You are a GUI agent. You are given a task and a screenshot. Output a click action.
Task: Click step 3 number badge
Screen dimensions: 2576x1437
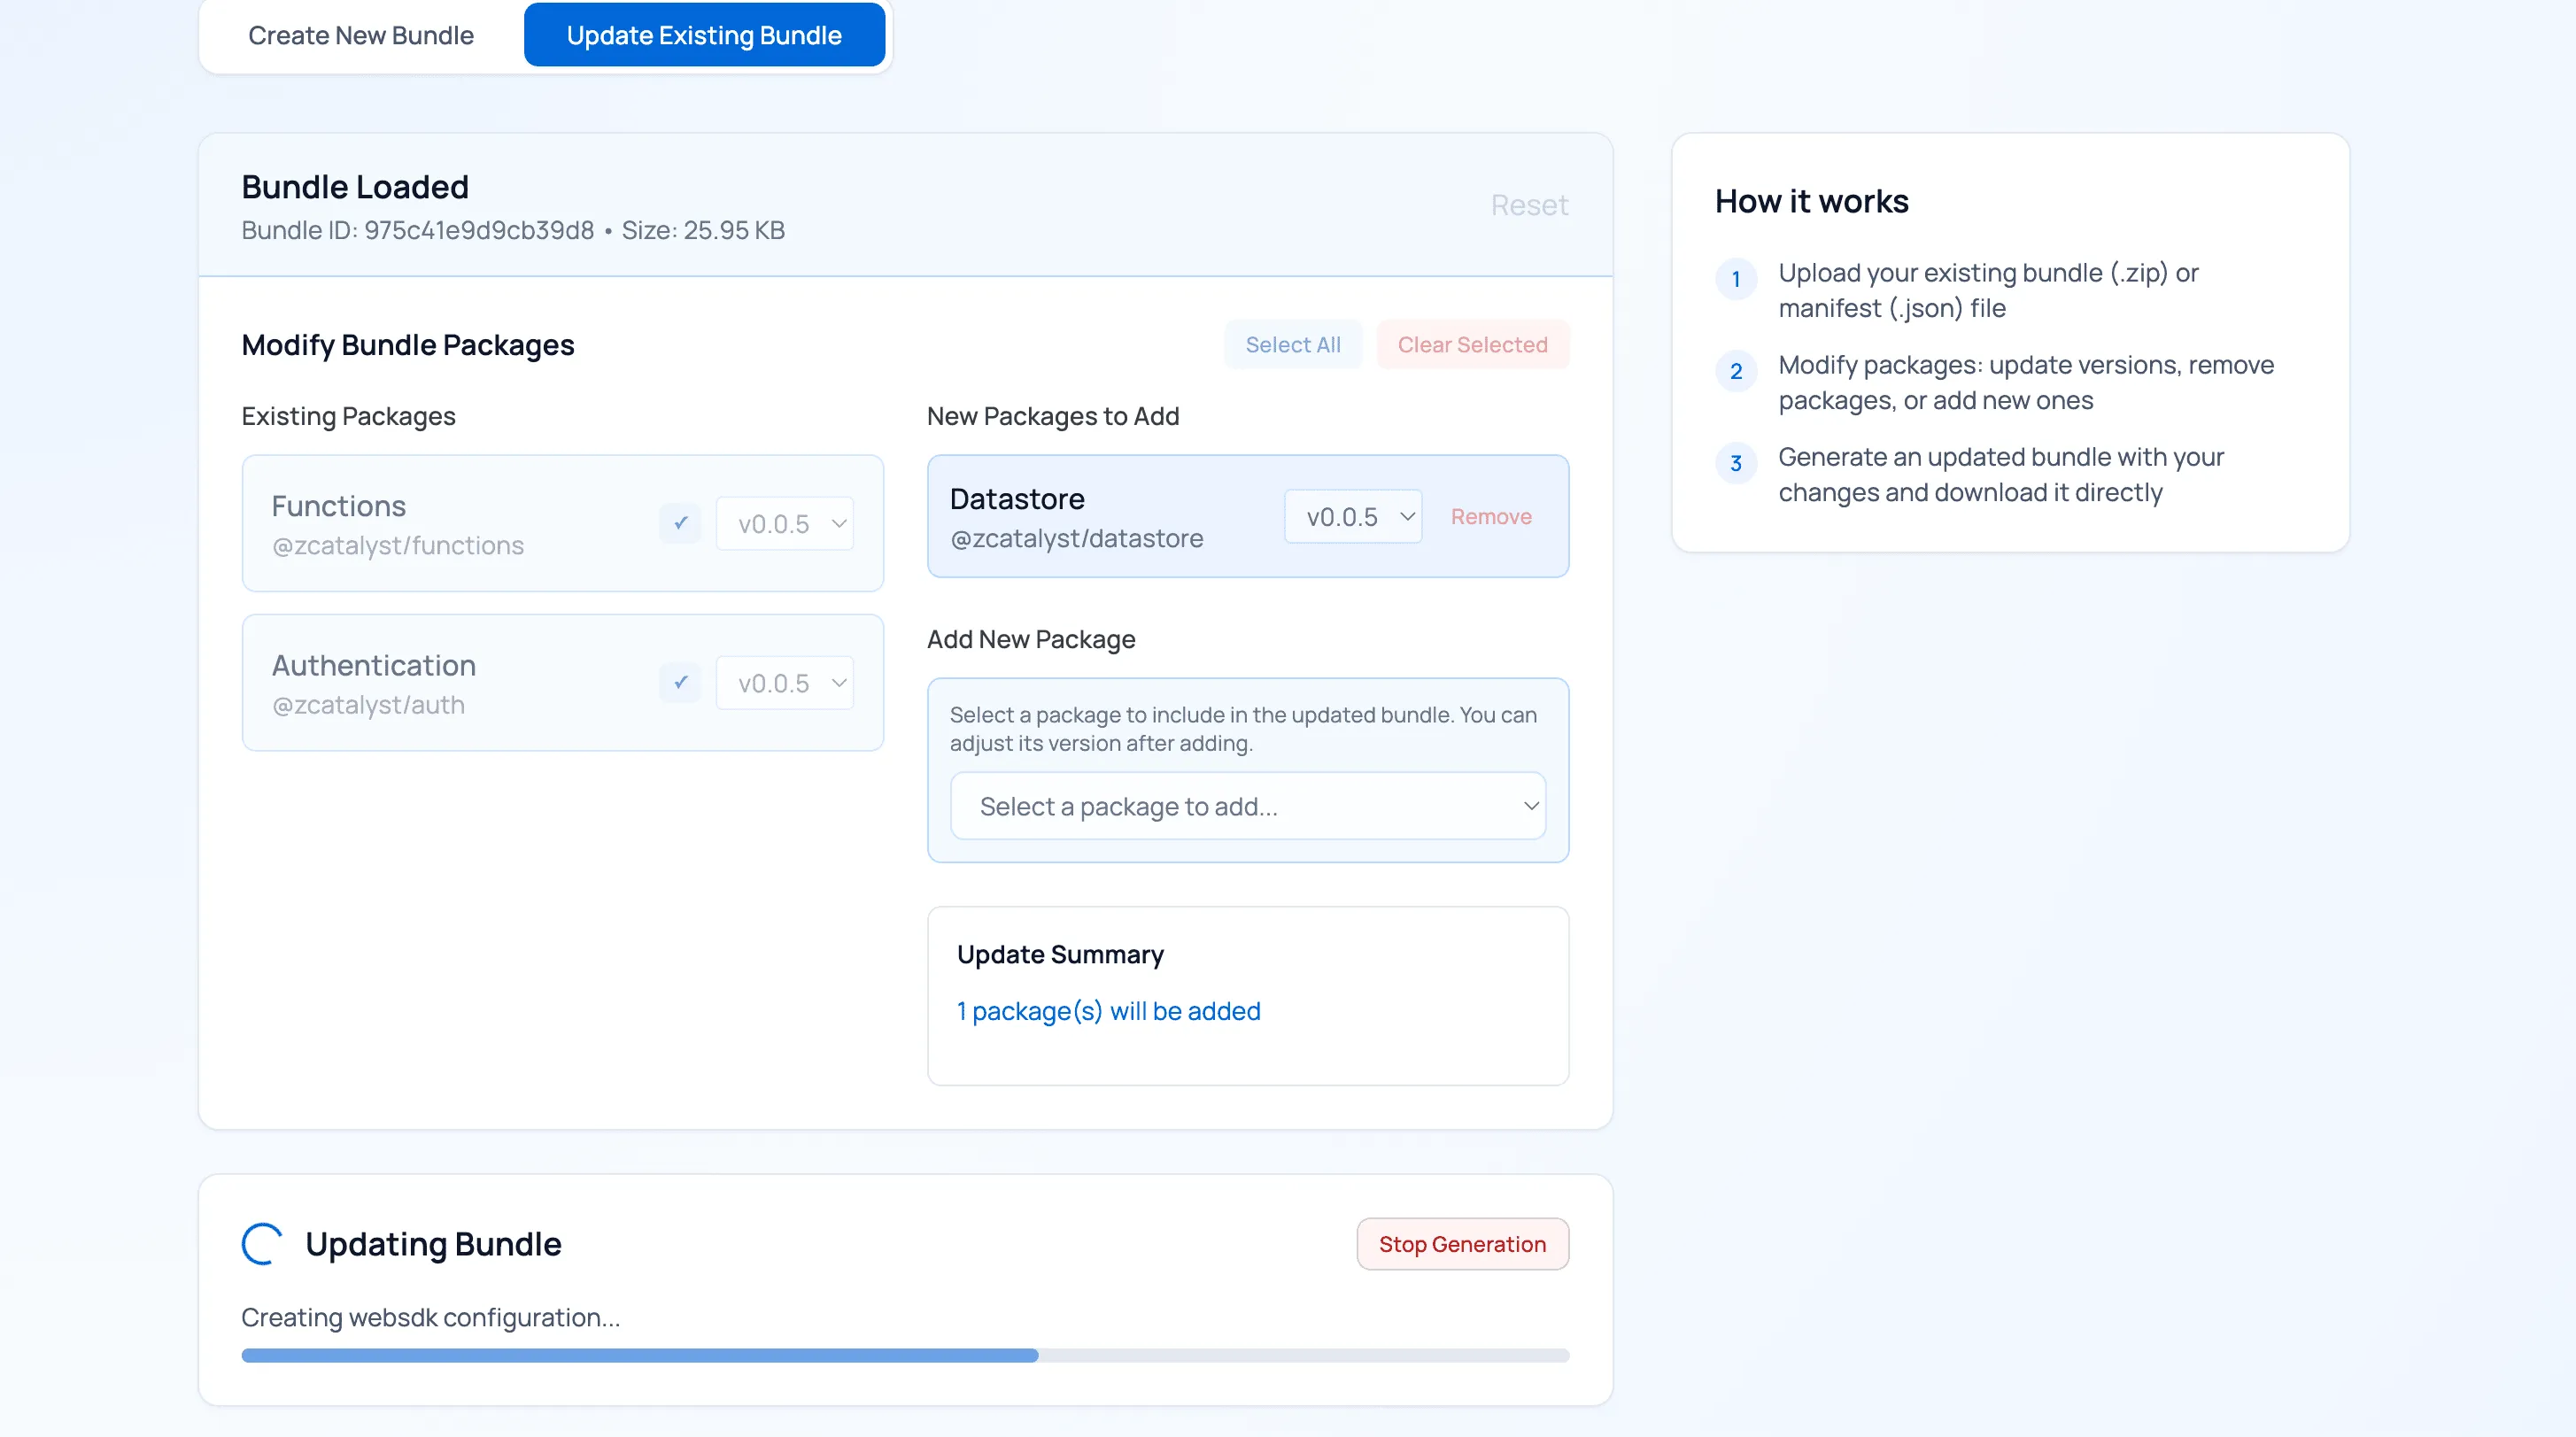(1735, 463)
